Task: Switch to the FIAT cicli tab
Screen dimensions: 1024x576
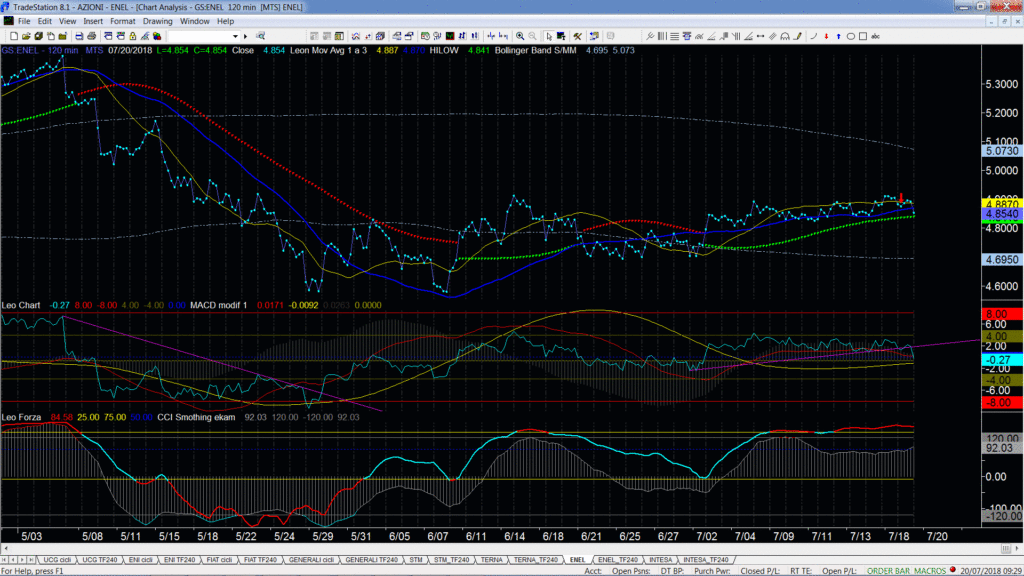Action: click(219, 560)
